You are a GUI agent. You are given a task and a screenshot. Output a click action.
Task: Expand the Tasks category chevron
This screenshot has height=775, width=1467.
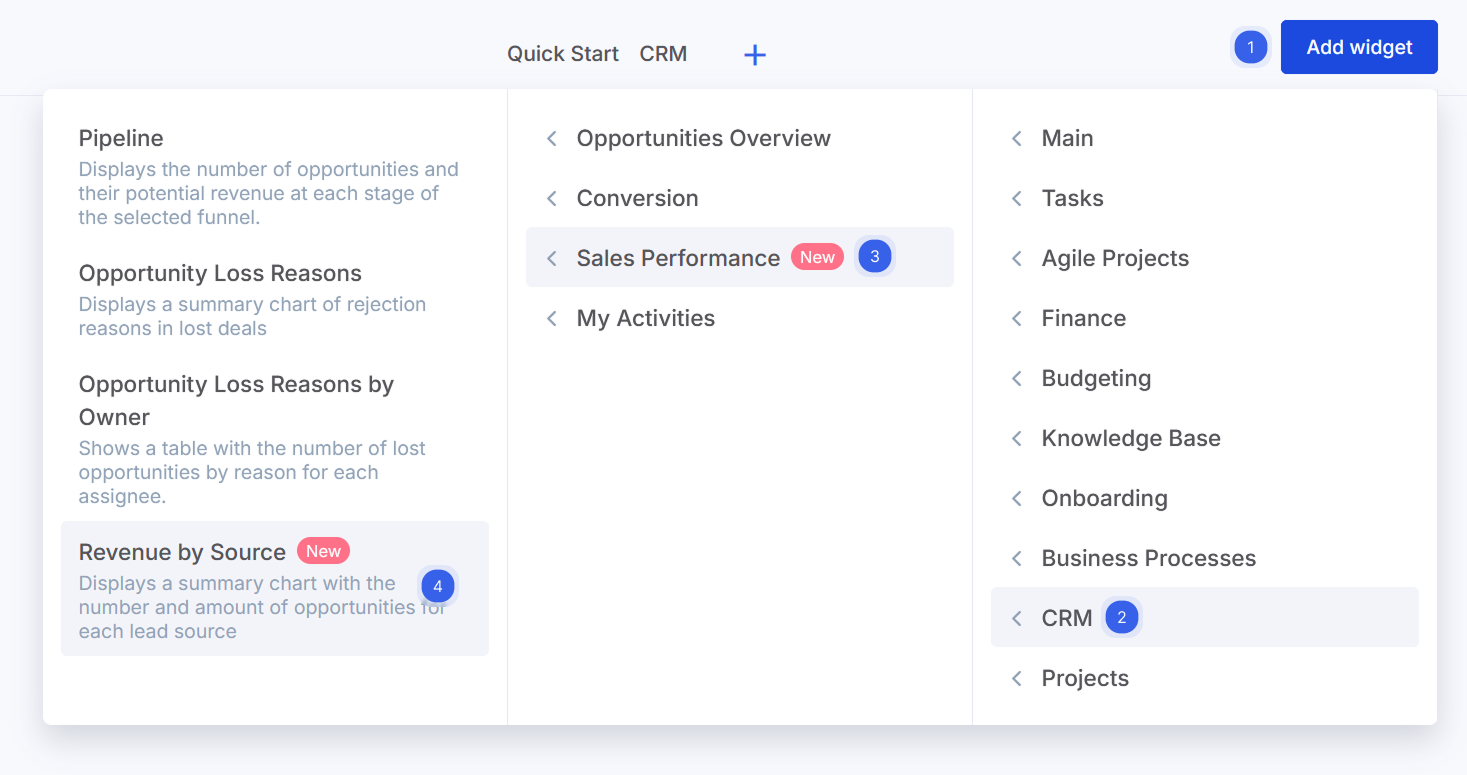tap(1017, 199)
